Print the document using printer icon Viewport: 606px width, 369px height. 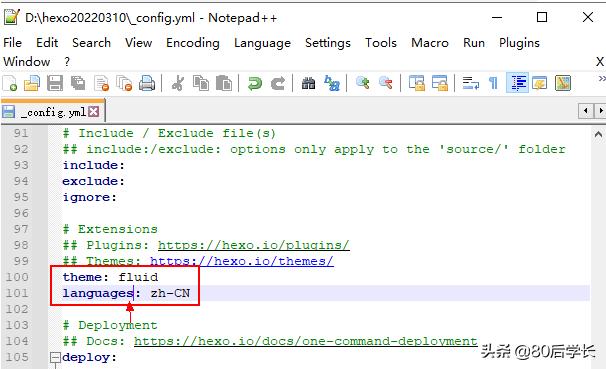[147, 83]
